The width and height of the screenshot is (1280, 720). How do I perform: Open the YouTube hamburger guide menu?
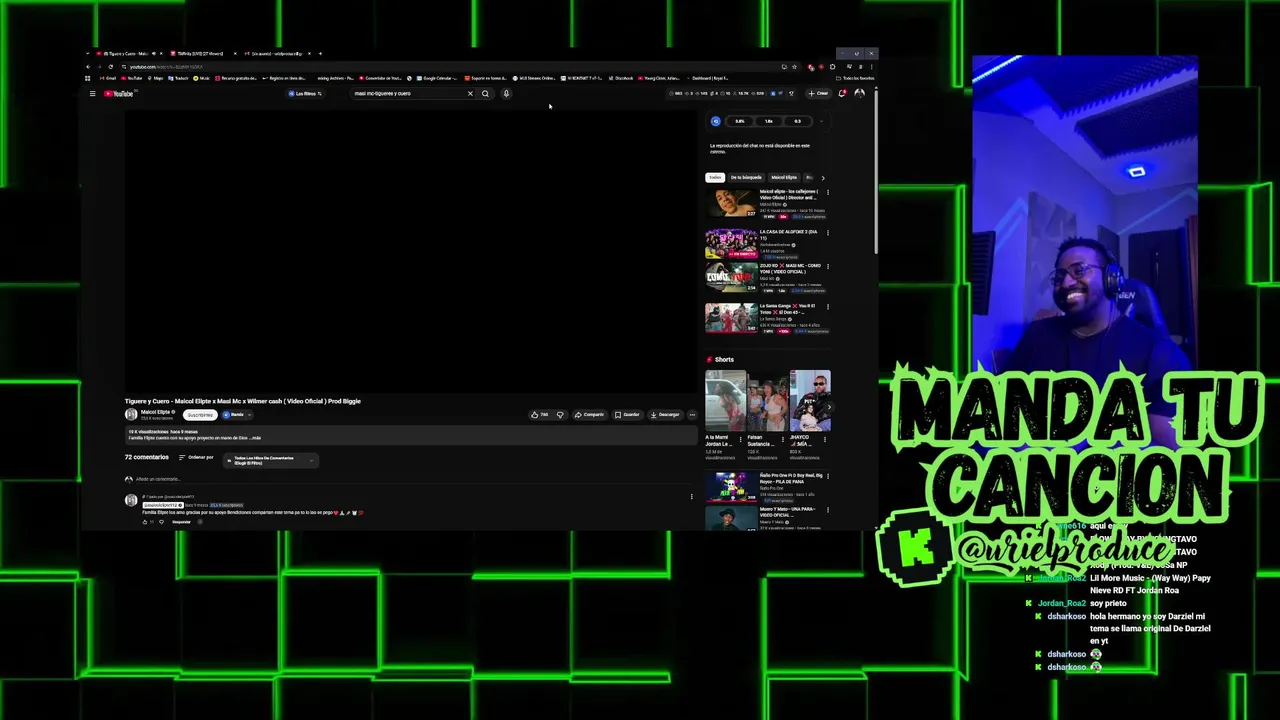[x=92, y=94]
